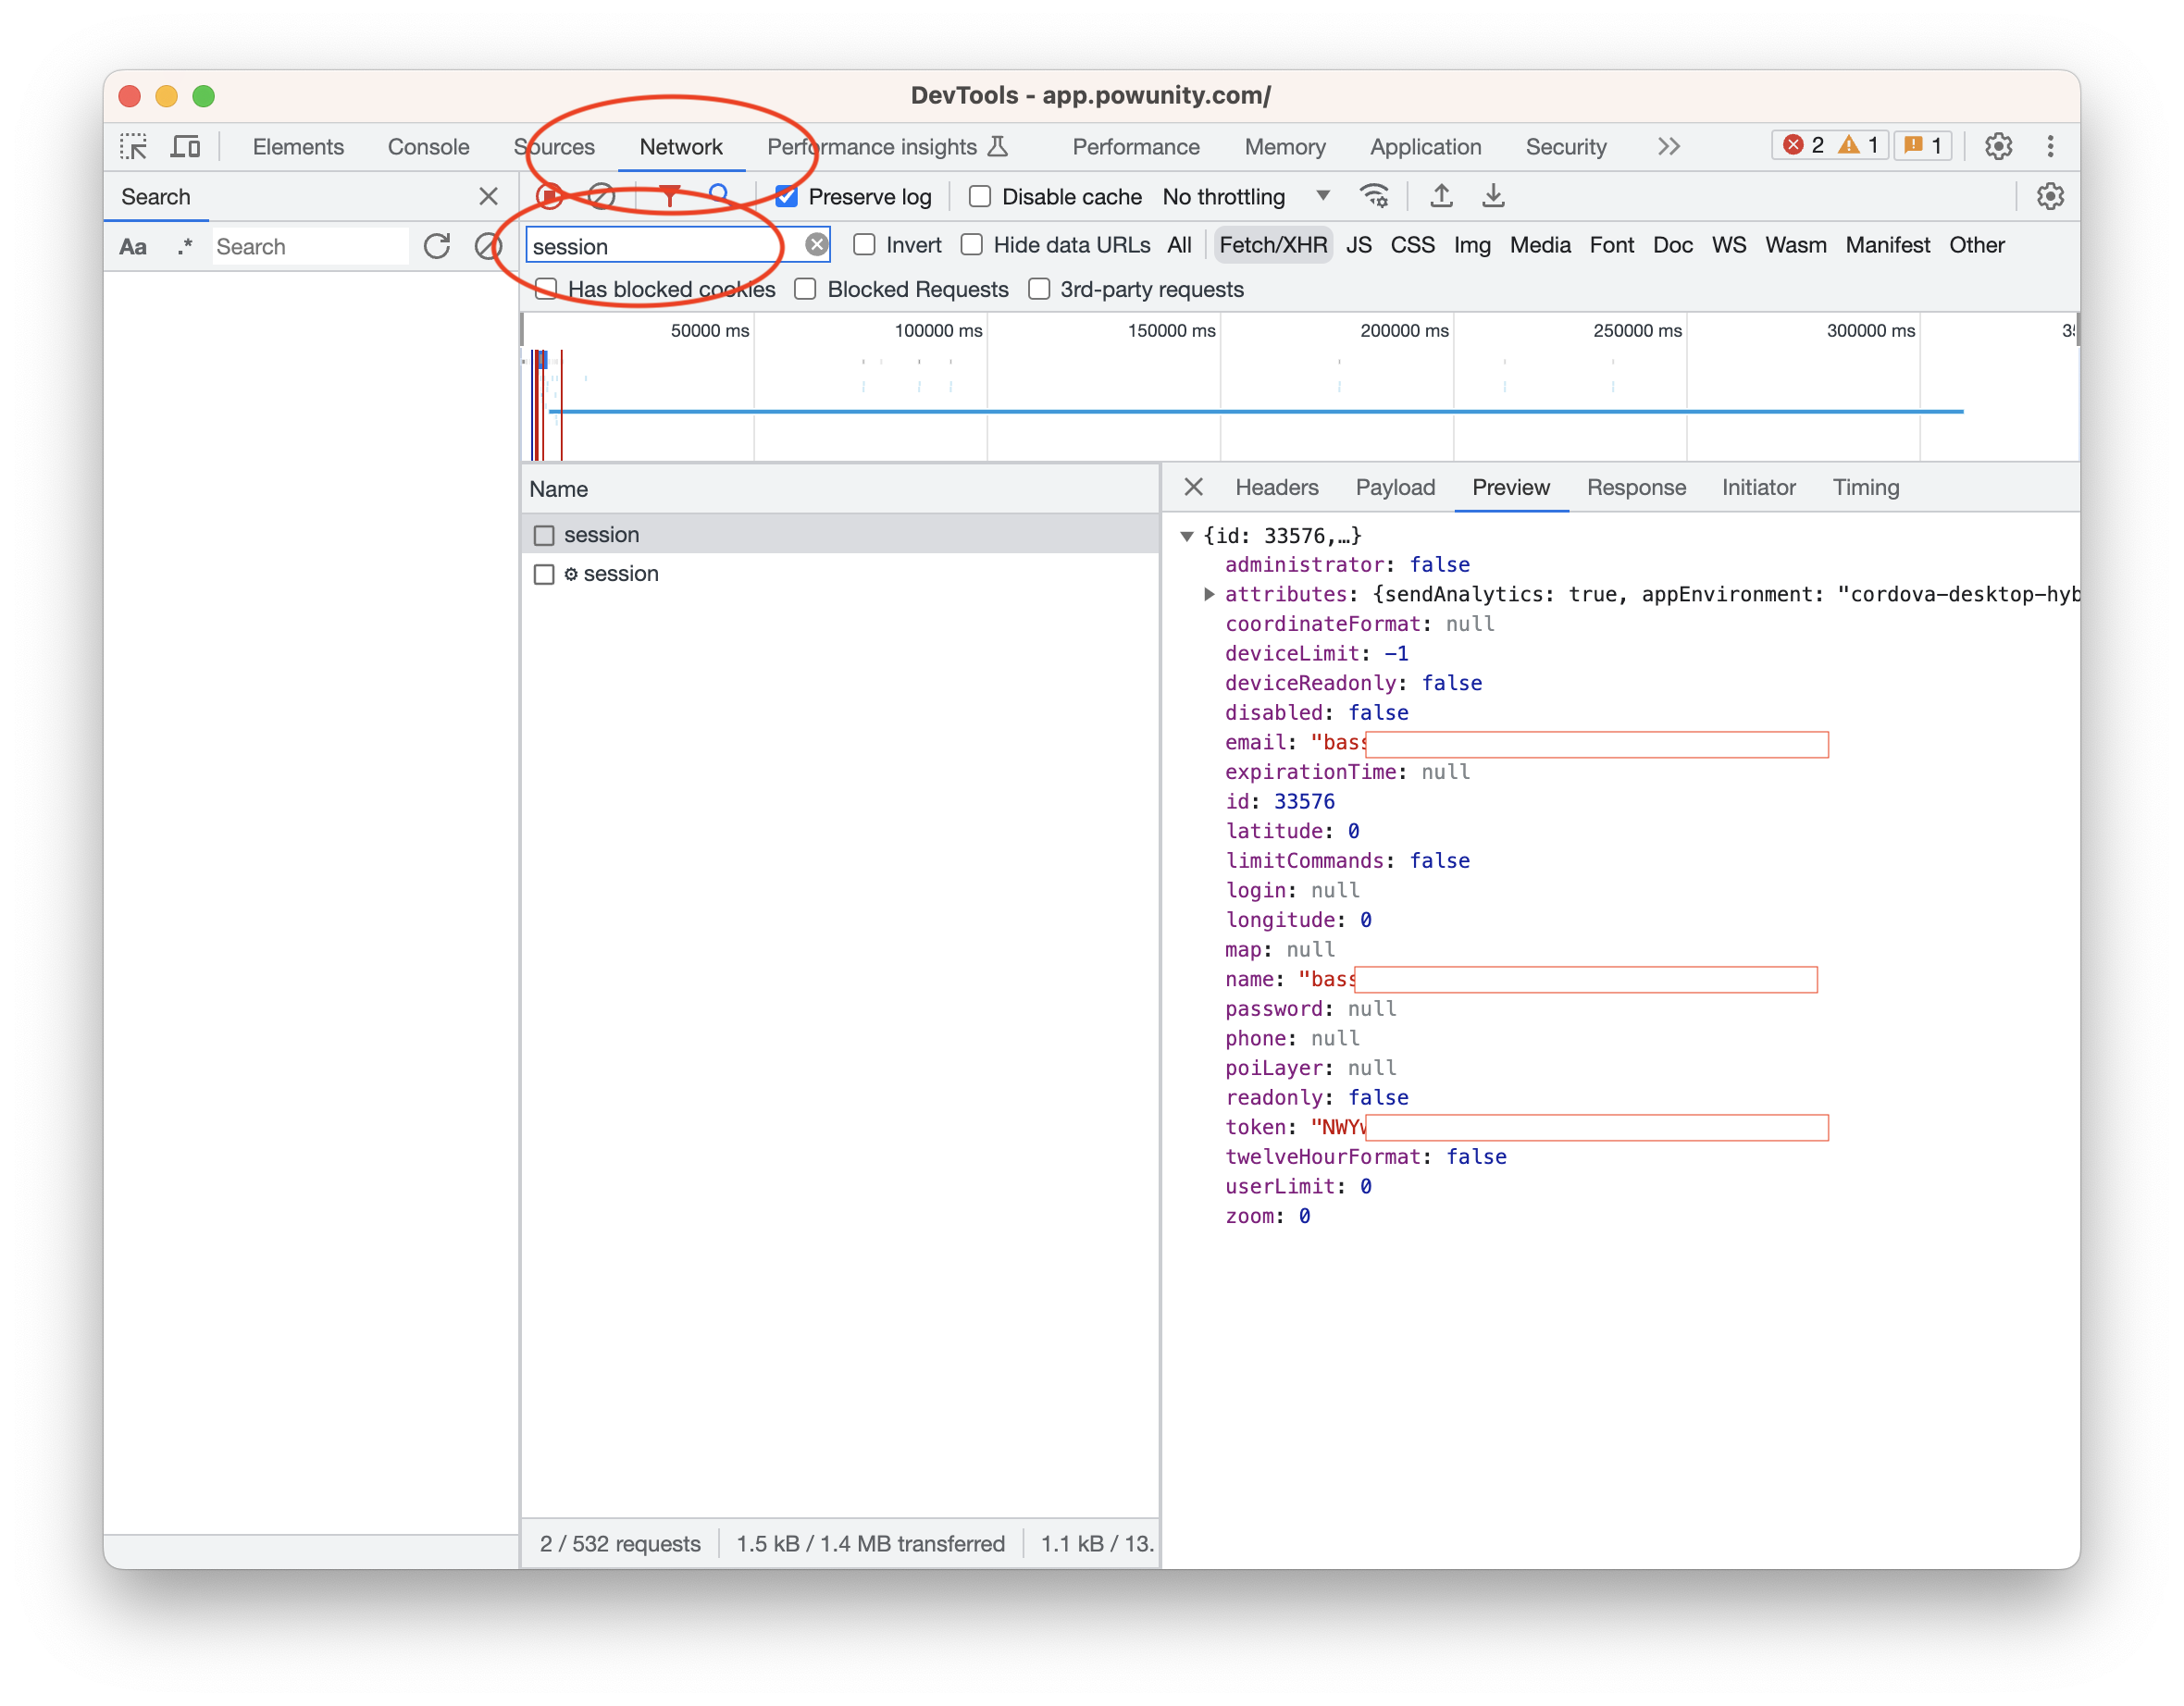
Task: Click the refresh search icon
Action: pyautogui.click(x=437, y=246)
